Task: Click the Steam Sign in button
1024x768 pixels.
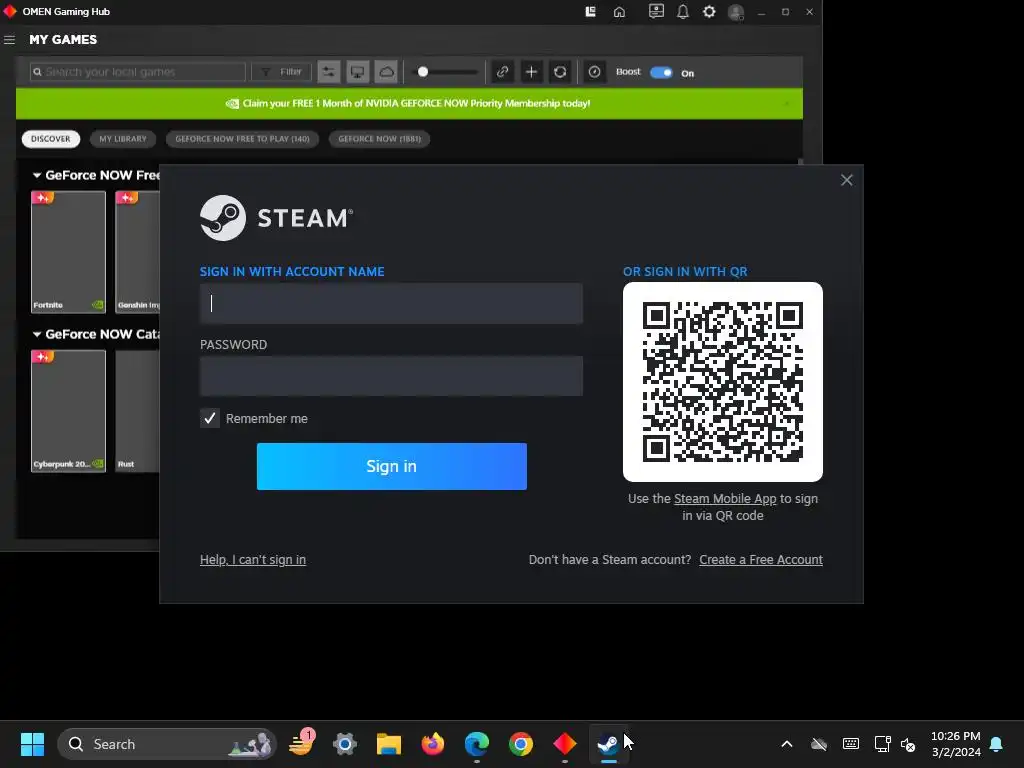Action: tap(392, 466)
